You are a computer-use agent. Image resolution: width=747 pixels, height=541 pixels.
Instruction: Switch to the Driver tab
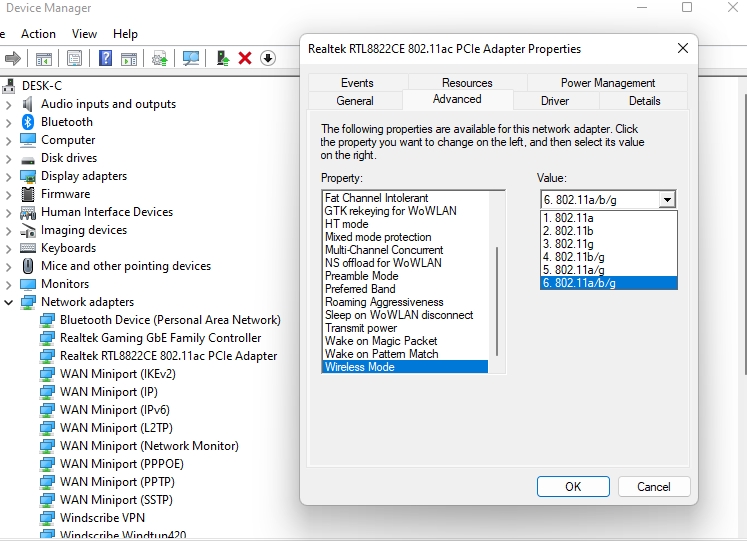pos(555,101)
